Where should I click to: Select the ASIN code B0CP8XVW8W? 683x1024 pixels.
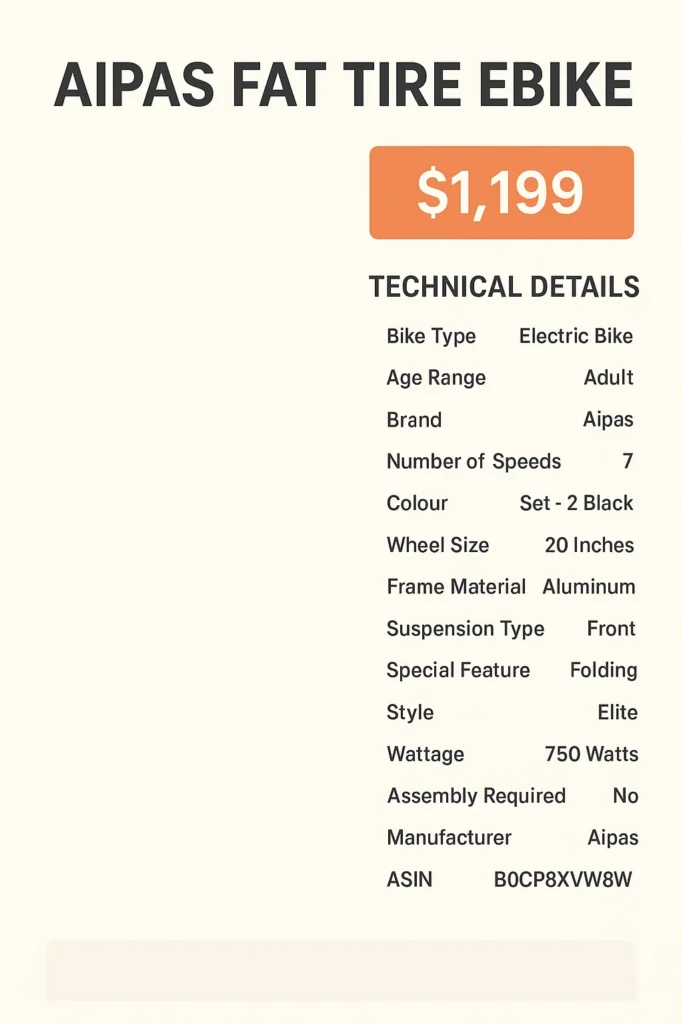(563, 880)
